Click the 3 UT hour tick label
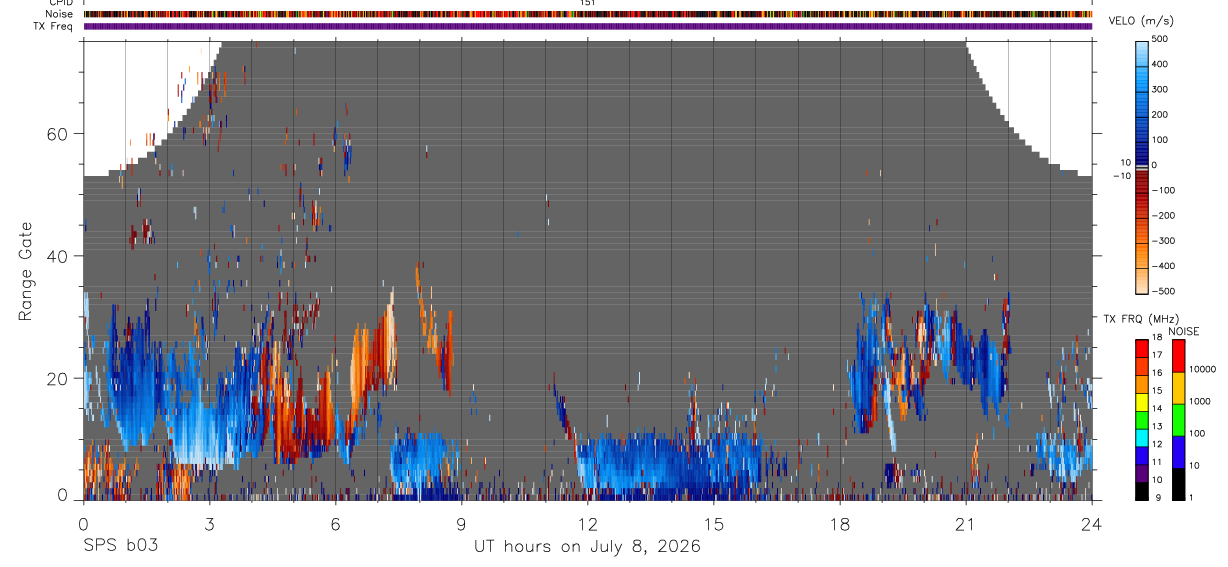The width and height of the screenshot is (1228, 567). tap(209, 524)
